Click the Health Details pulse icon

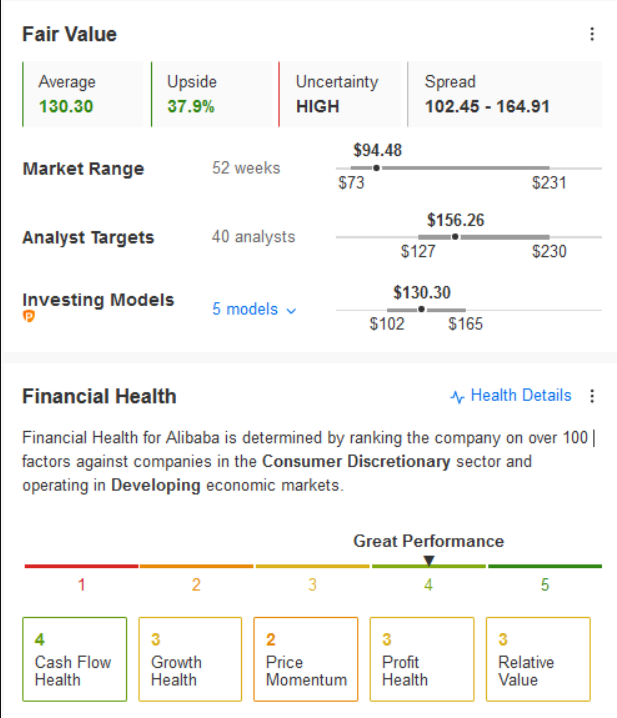[458, 397]
